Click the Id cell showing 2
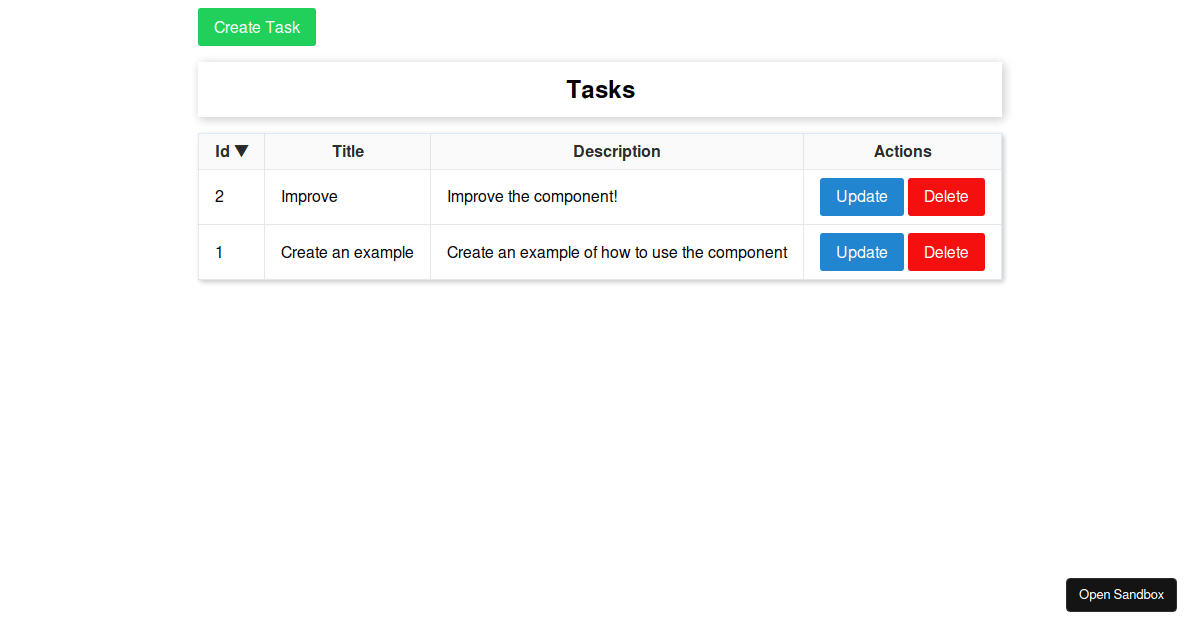The height and width of the screenshot is (630, 1200). point(219,196)
